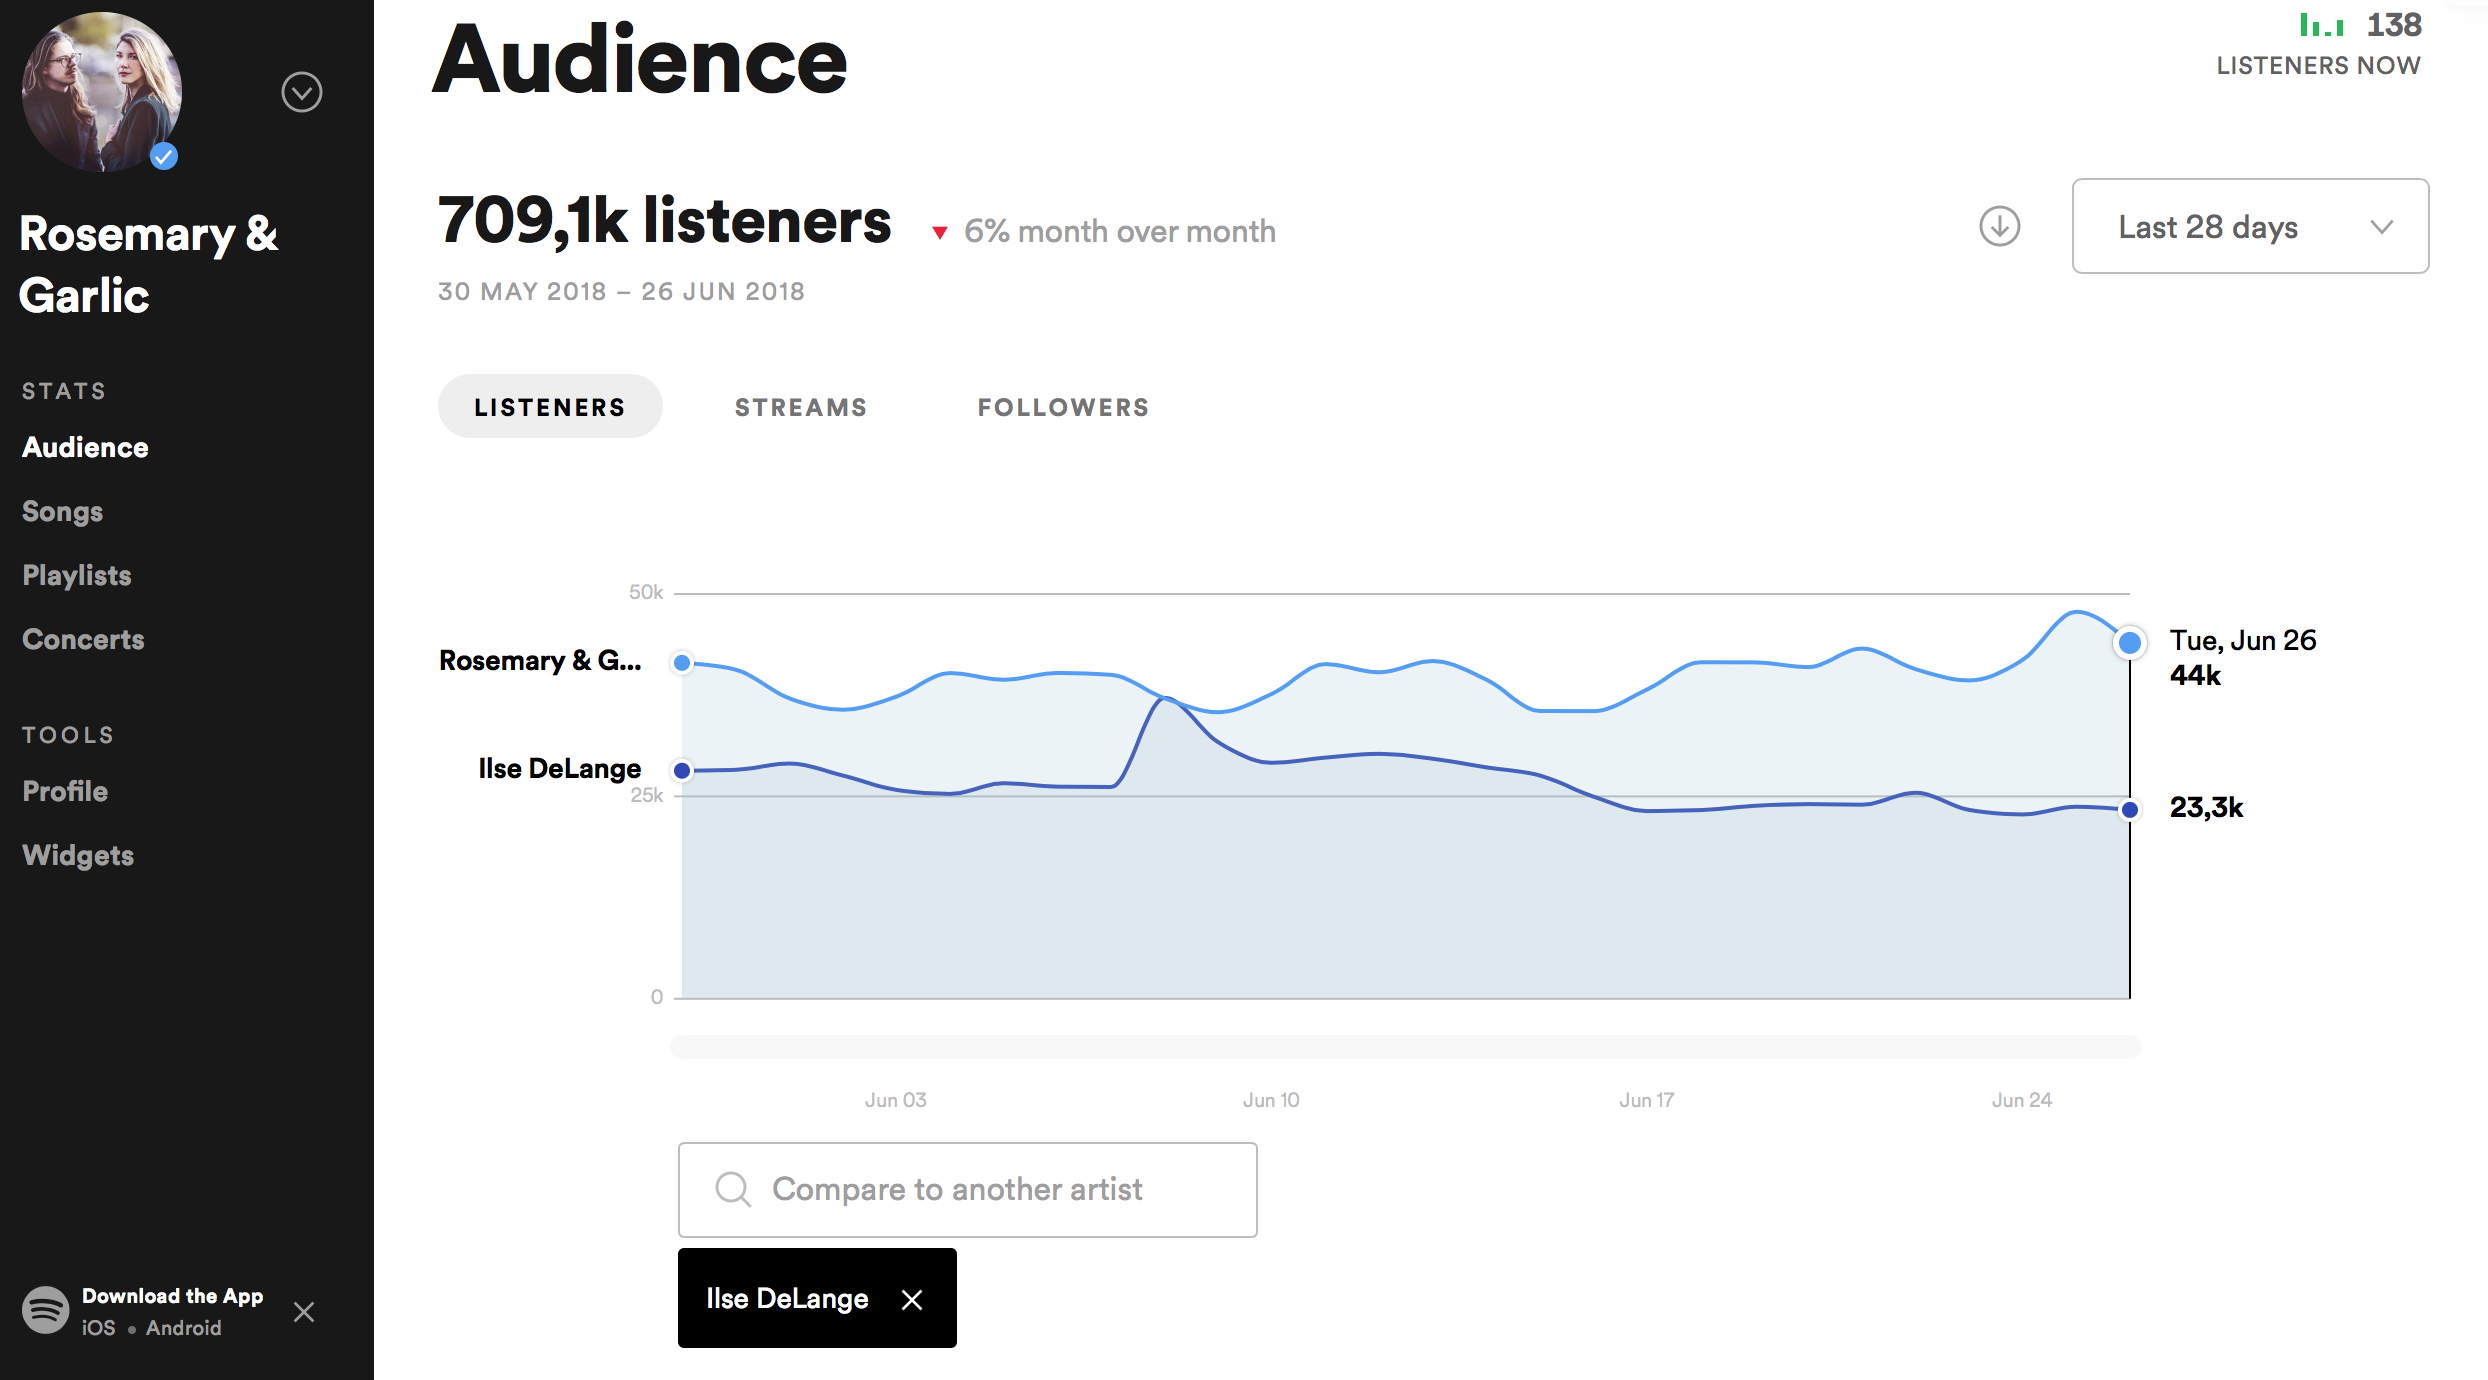Click the Rosemary & G... chart series label
Viewport: 2488px width, 1380px height.
(540, 660)
